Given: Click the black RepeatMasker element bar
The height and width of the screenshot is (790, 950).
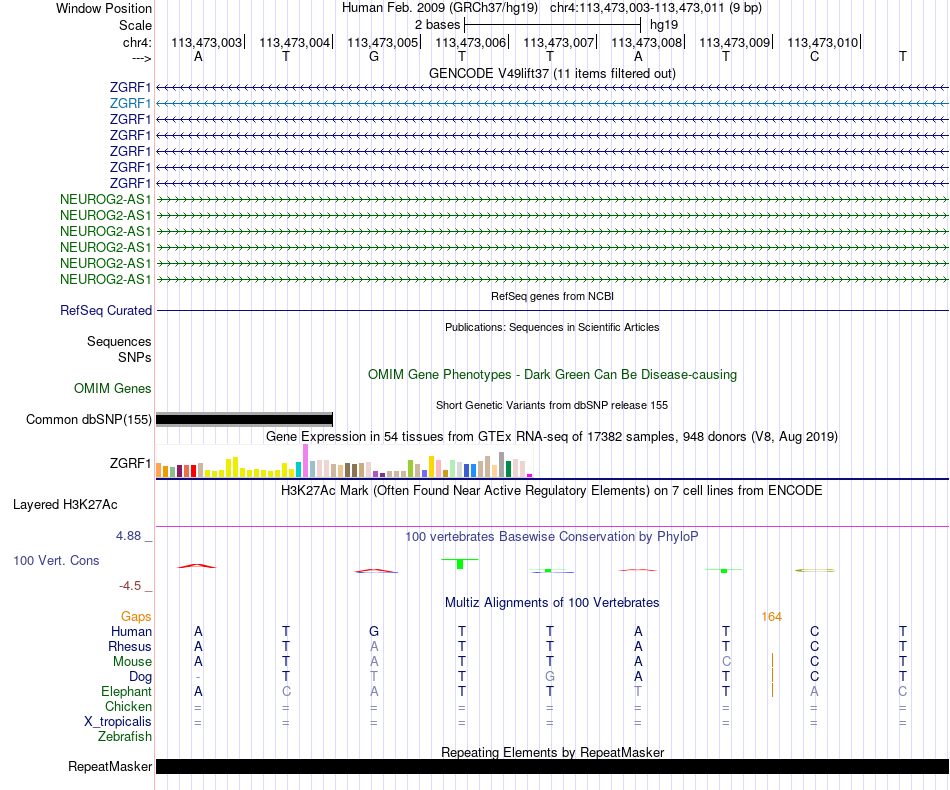Looking at the screenshot, I should coord(552,766).
